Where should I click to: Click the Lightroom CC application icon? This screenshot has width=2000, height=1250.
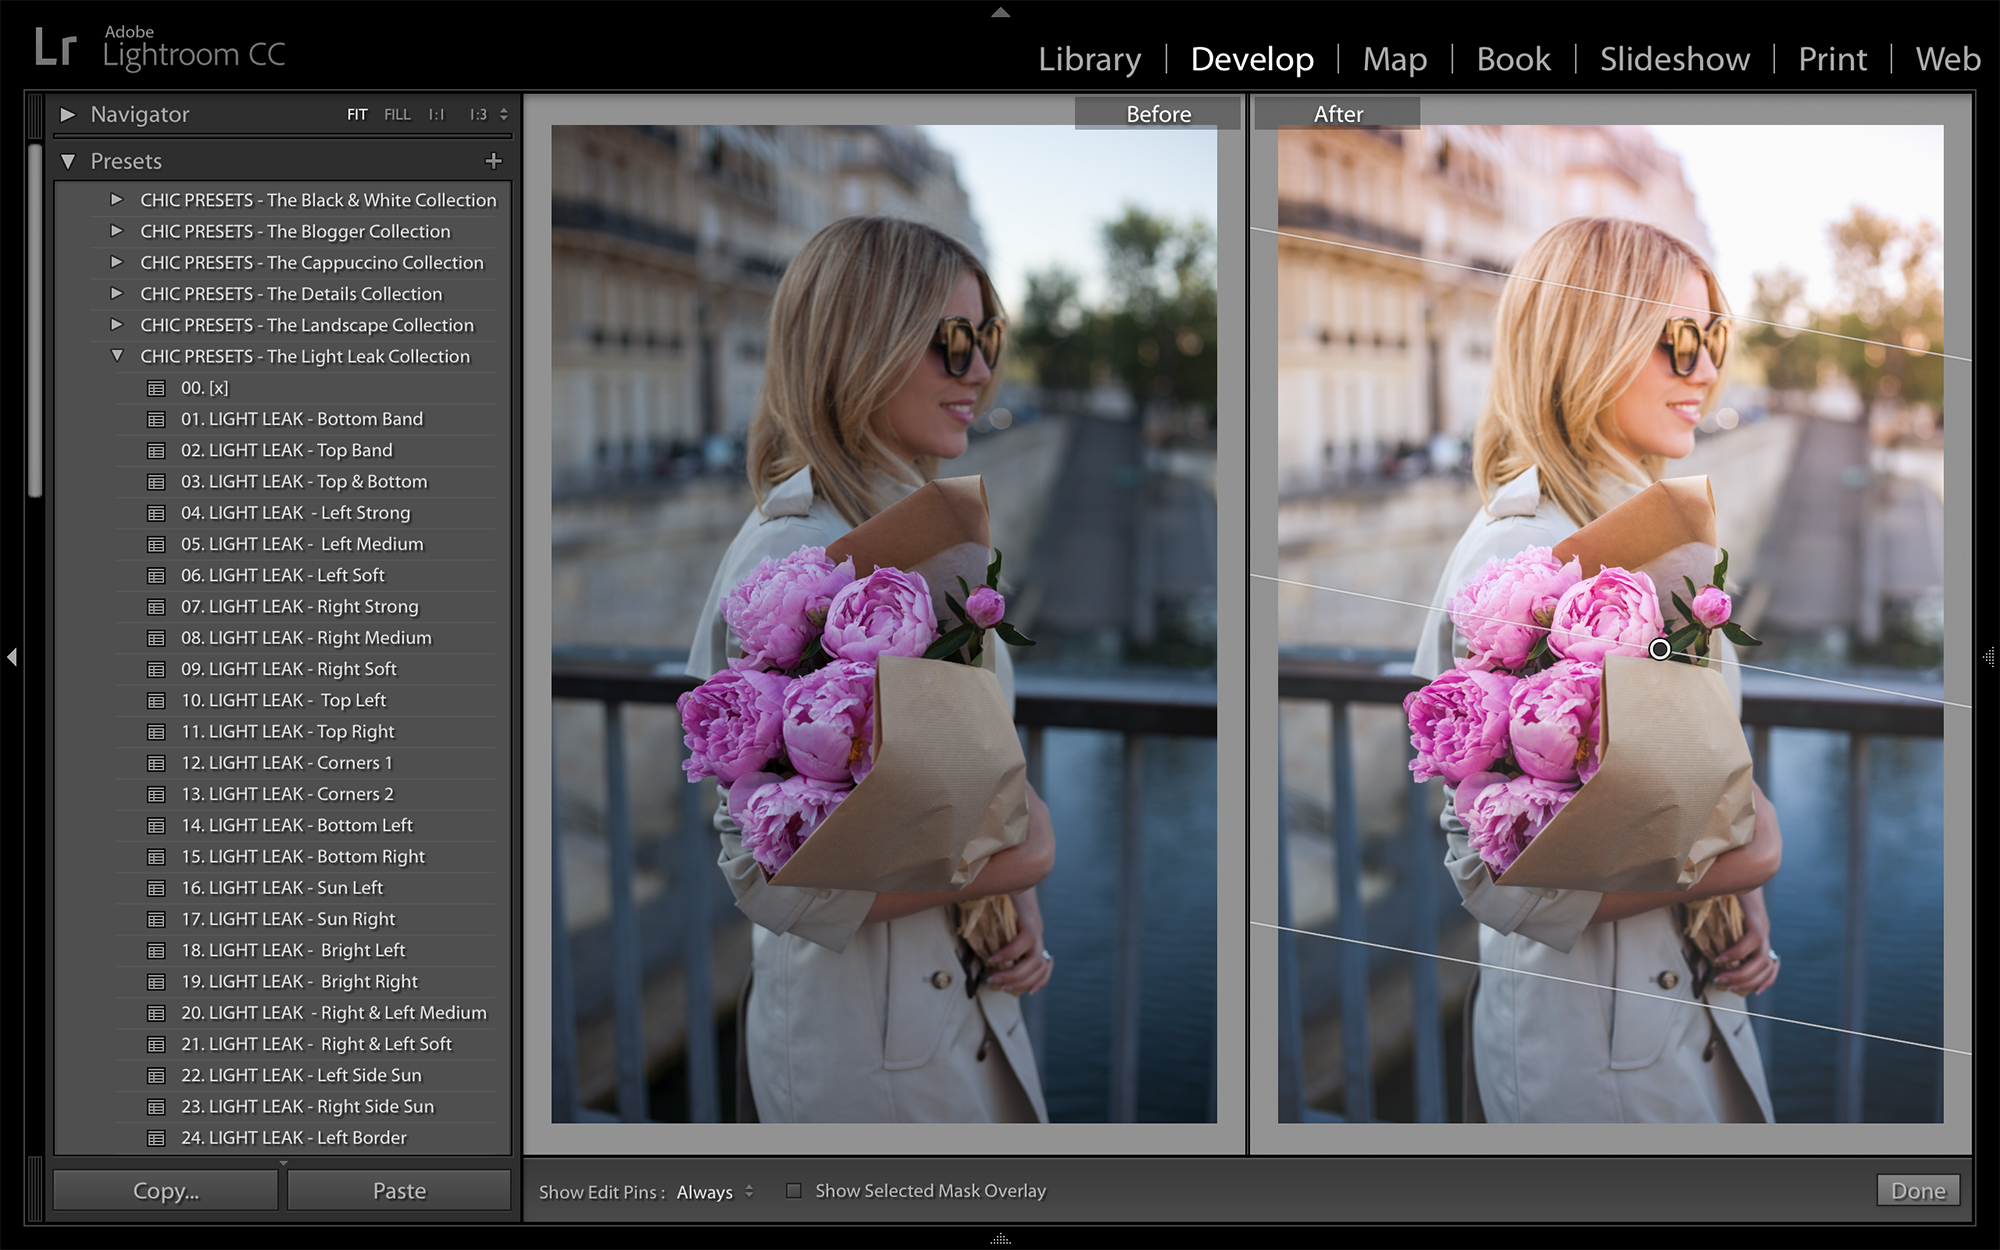coord(50,40)
